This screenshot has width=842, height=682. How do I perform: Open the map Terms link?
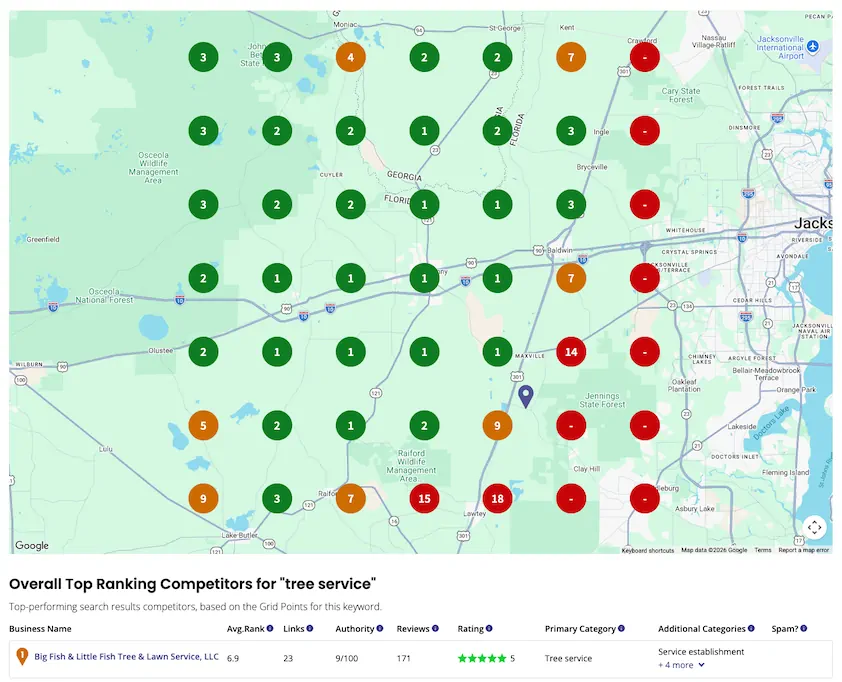(x=763, y=550)
